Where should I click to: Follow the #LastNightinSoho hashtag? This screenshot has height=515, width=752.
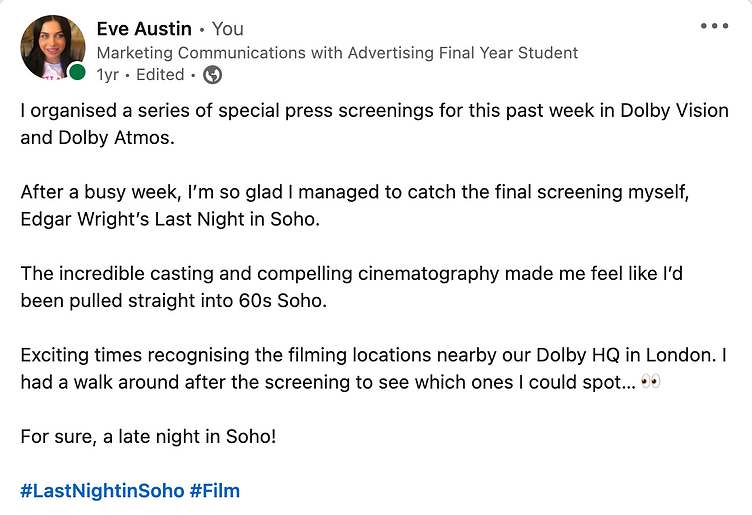pos(102,491)
